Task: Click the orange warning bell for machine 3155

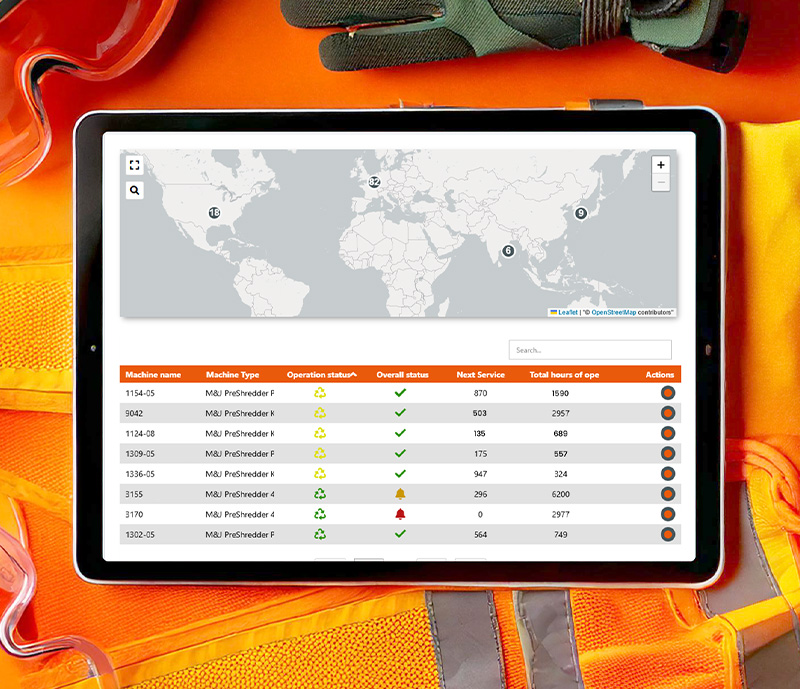Action: (400, 494)
